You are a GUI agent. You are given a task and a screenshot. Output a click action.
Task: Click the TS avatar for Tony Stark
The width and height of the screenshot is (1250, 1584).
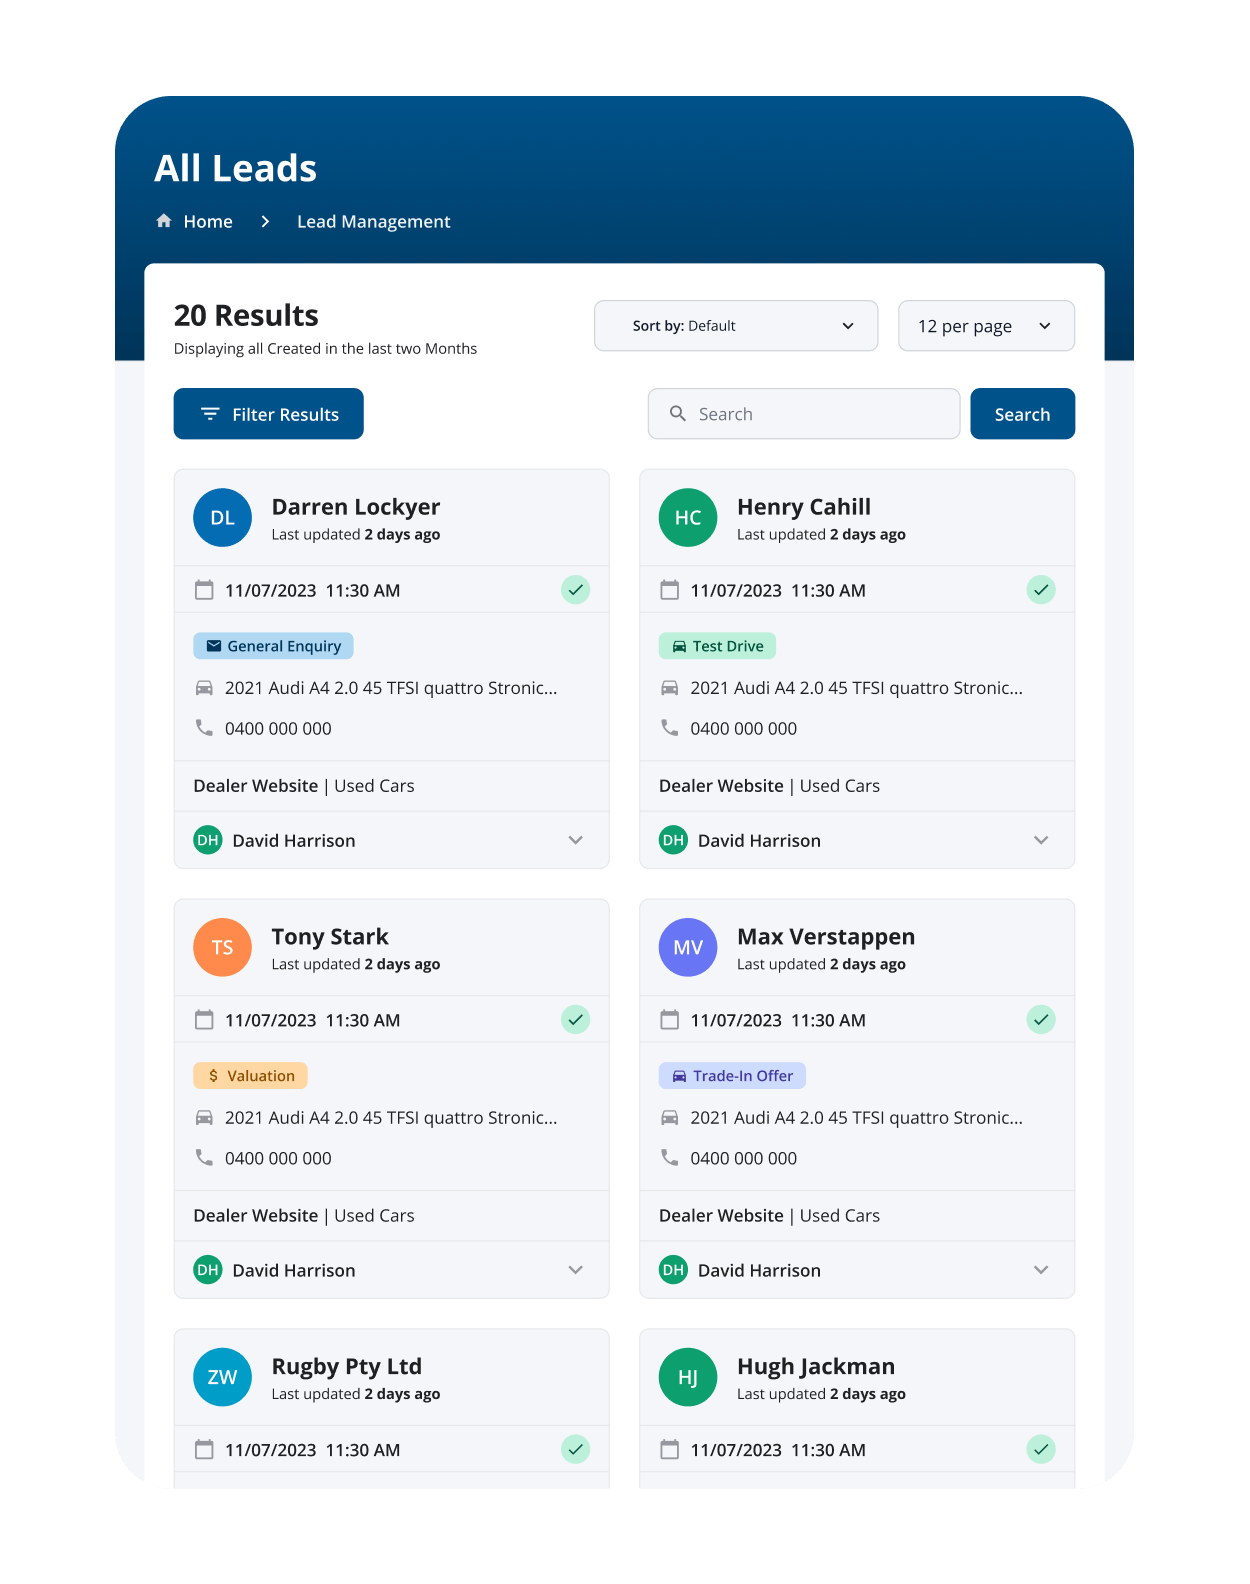click(222, 948)
